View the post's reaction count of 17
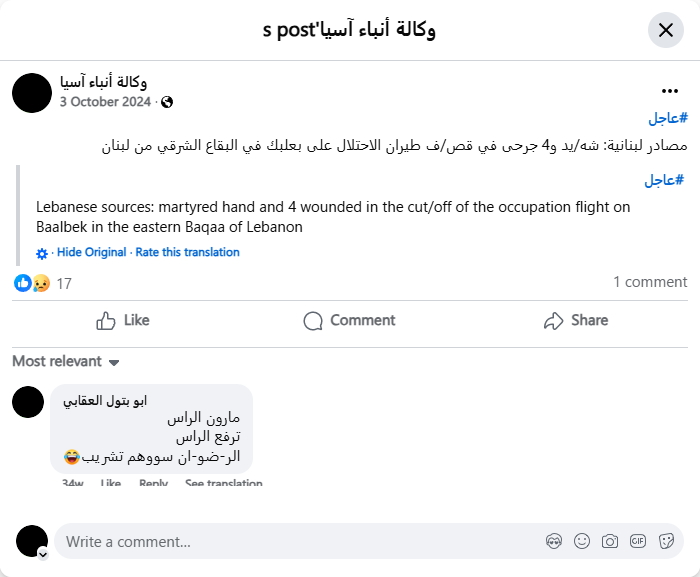 pos(64,284)
